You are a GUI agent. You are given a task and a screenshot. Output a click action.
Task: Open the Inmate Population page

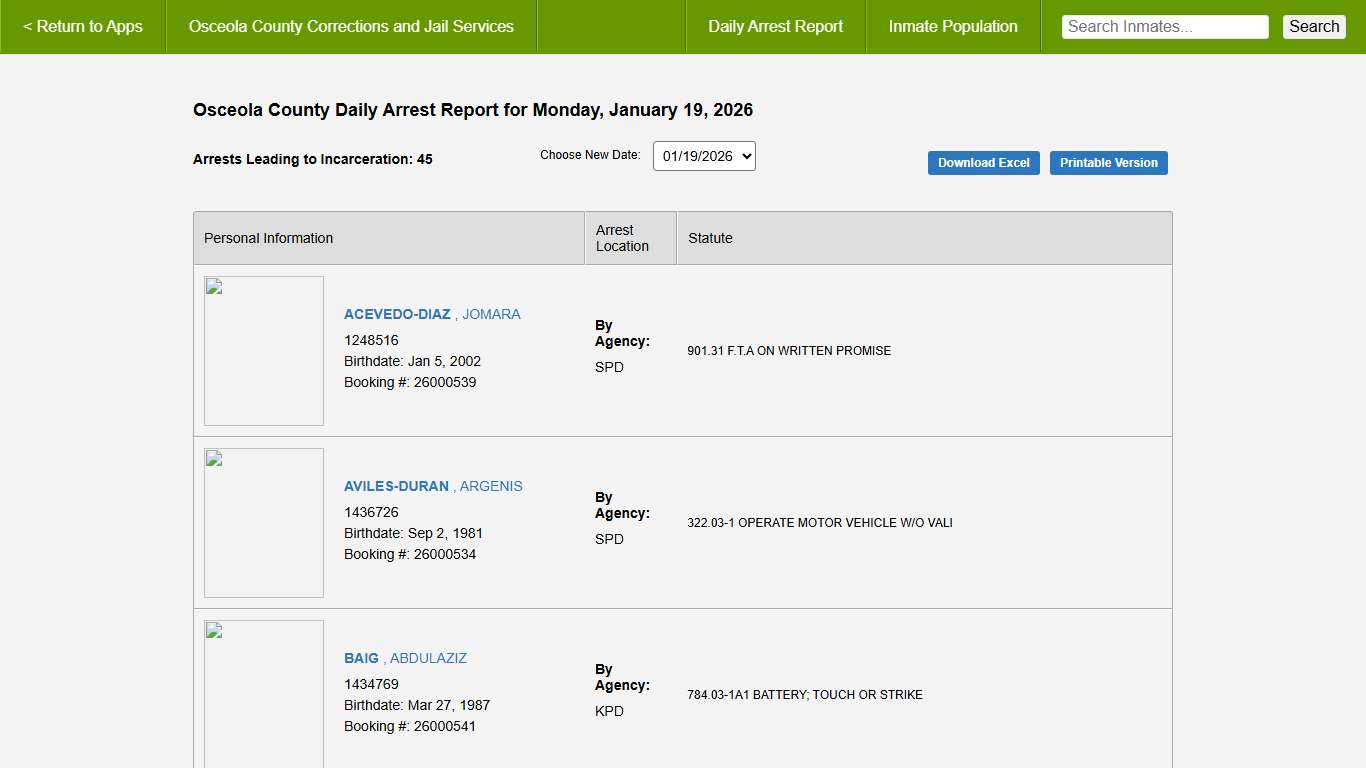(x=953, y=27)
